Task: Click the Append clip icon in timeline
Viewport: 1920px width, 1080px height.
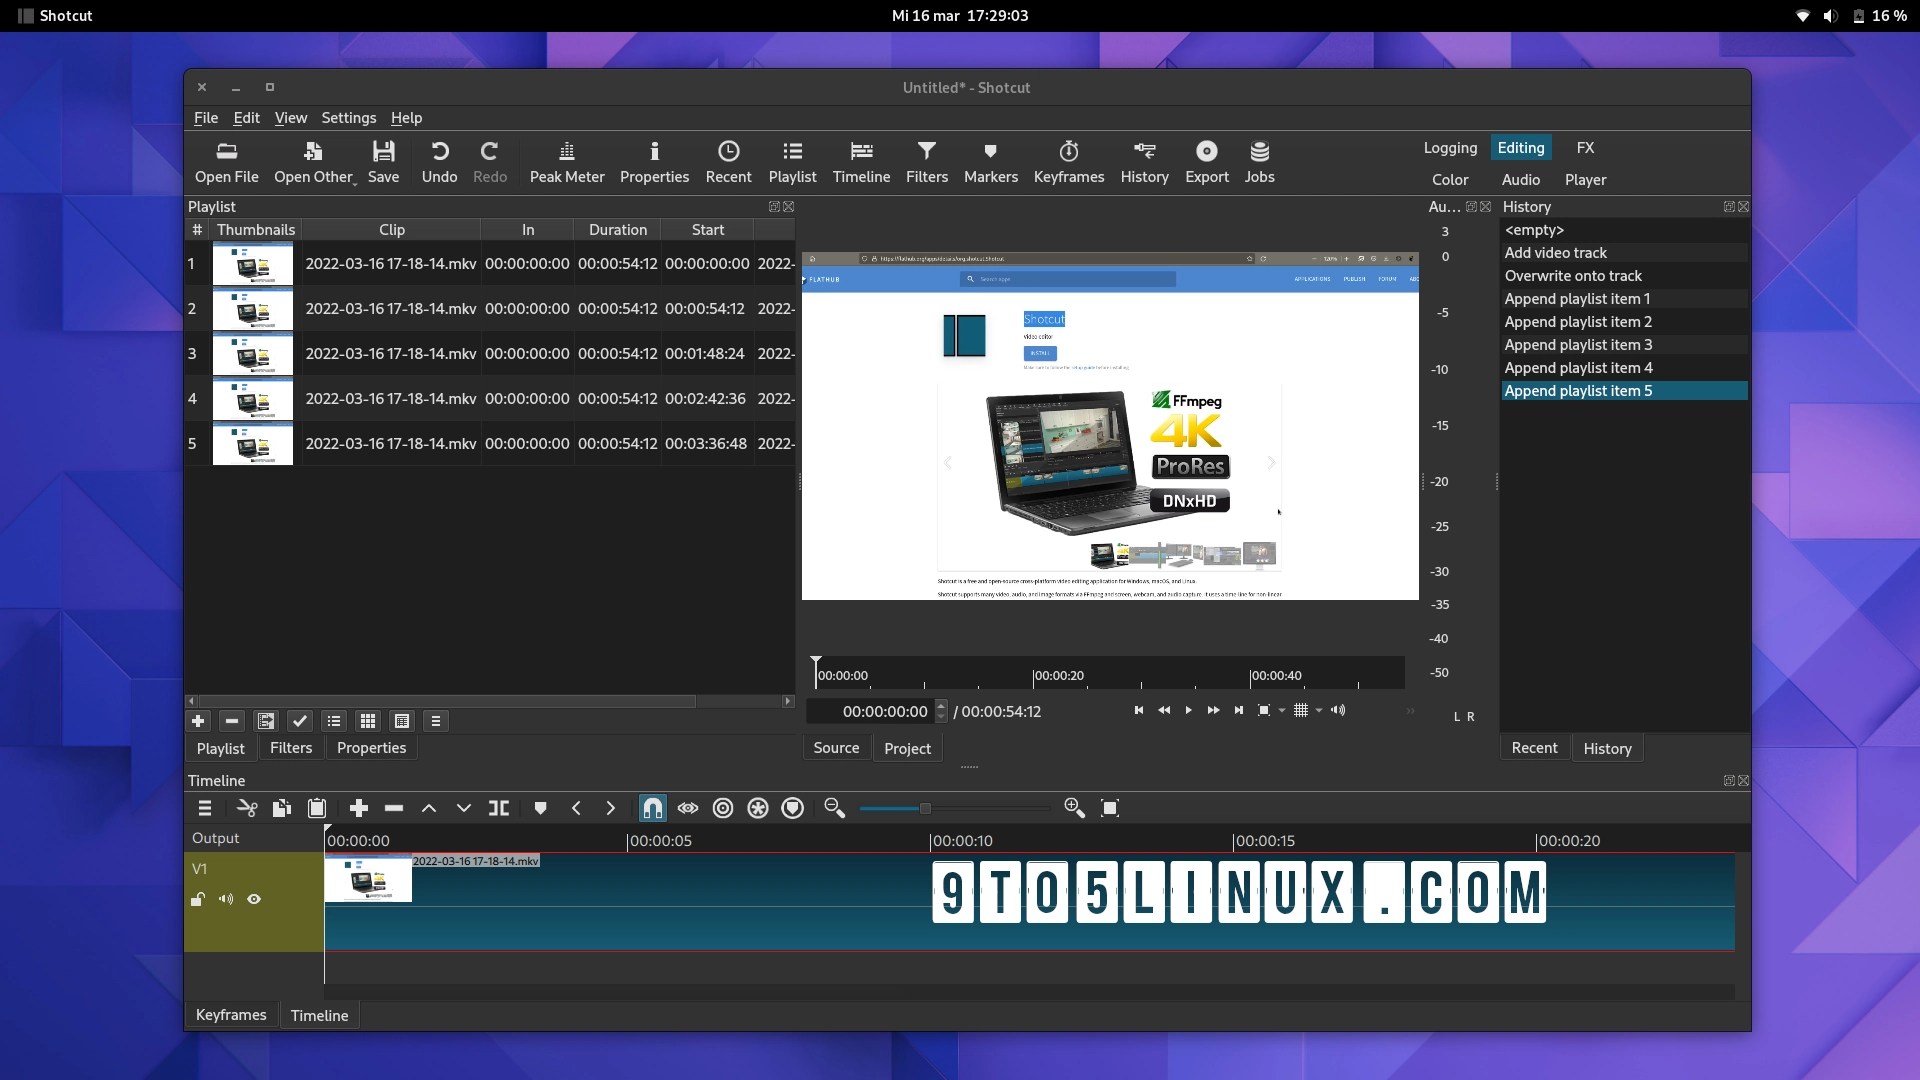Action: pyautogui.click(x=358, y=808)
